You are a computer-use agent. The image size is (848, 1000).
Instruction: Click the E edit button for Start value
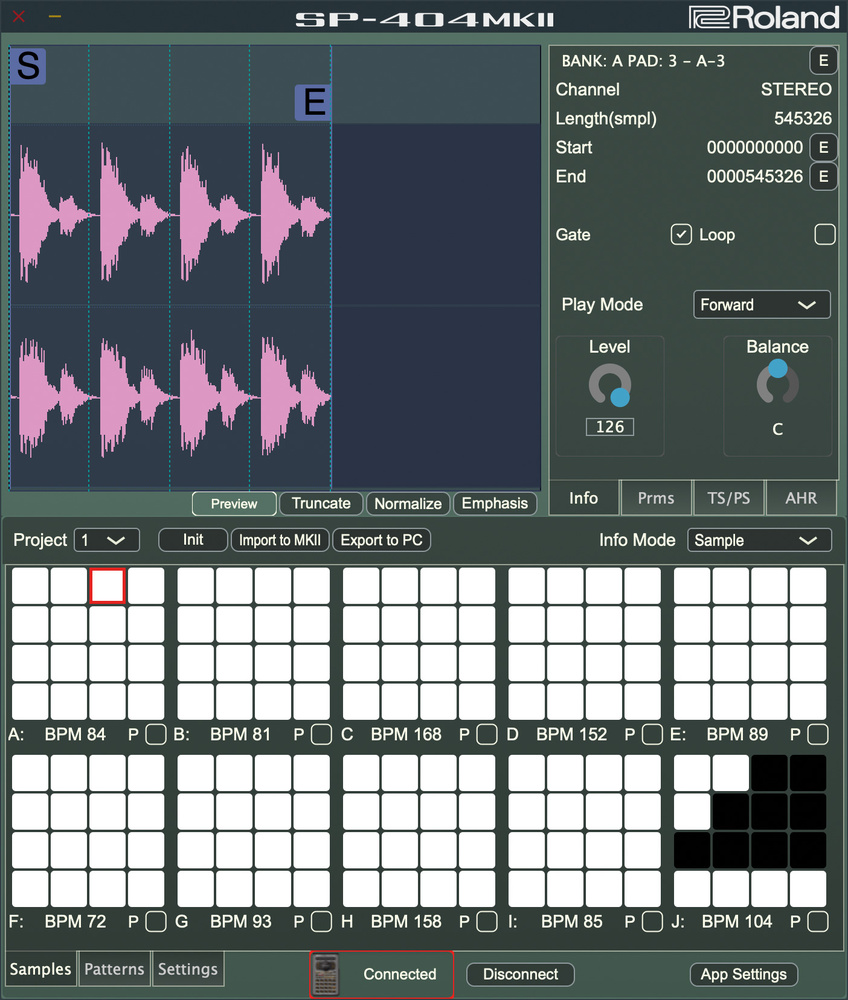pos(823,147)
